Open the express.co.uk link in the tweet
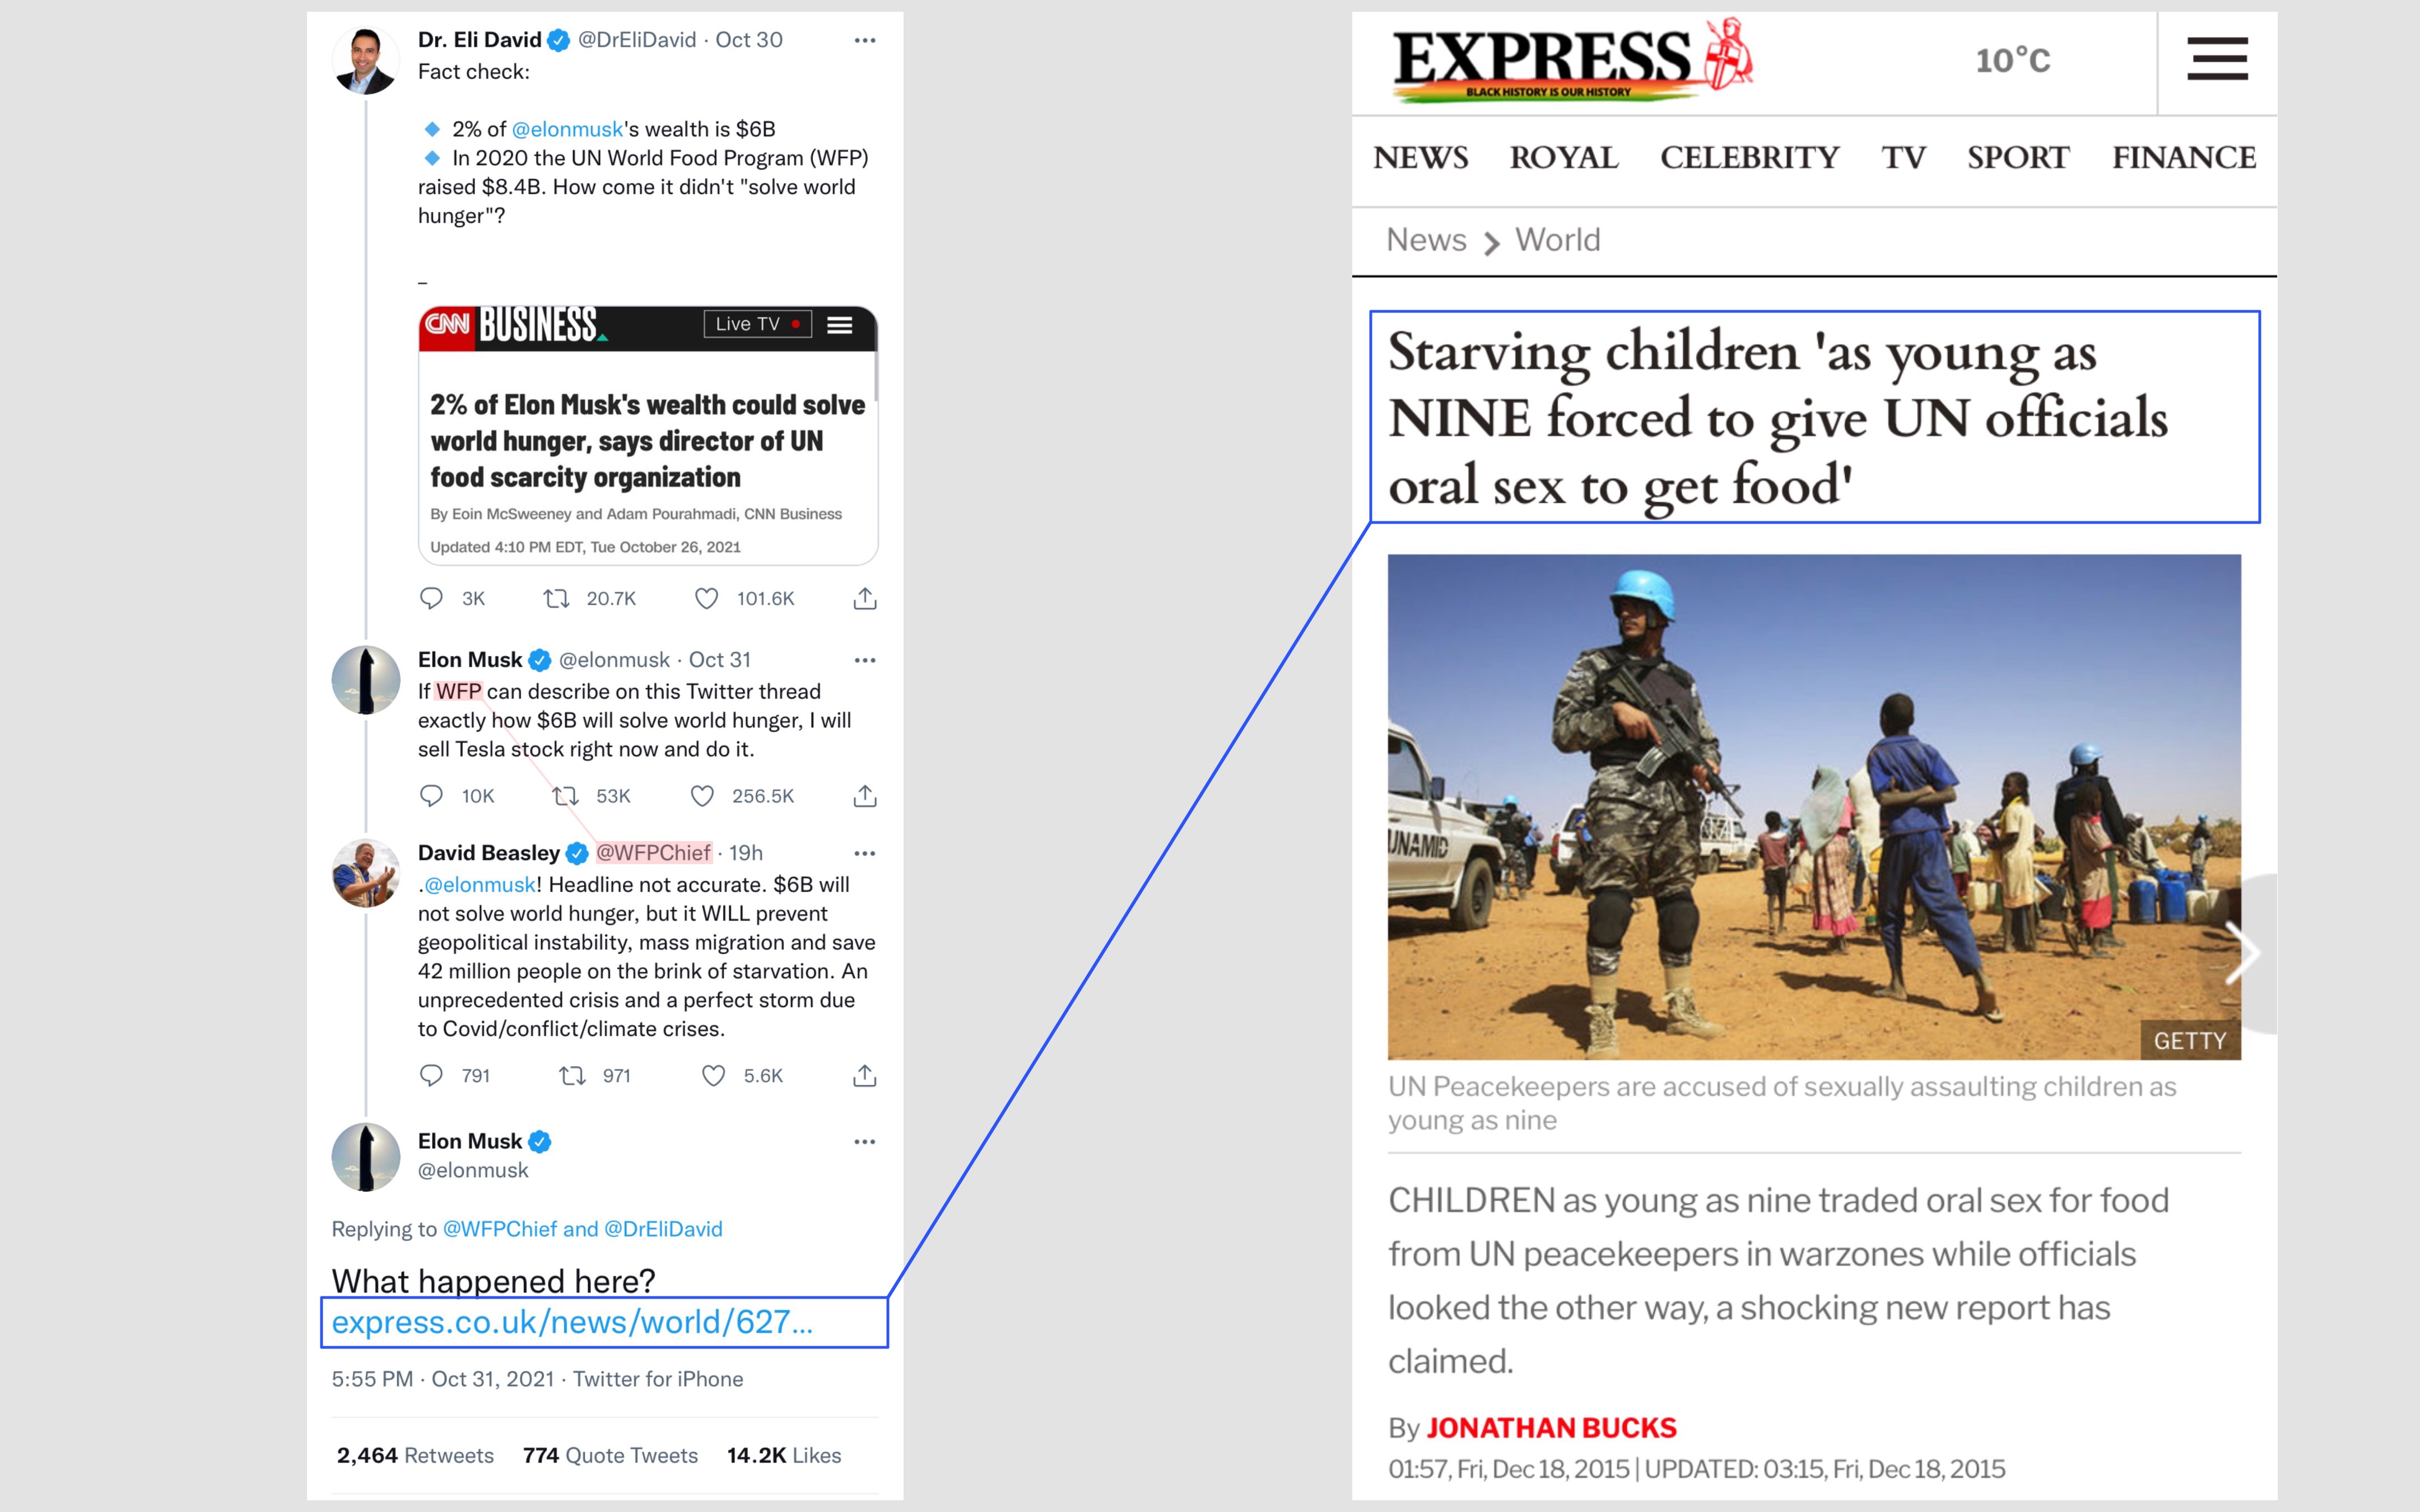2420x1512 pixels. tap(572, 1322)
